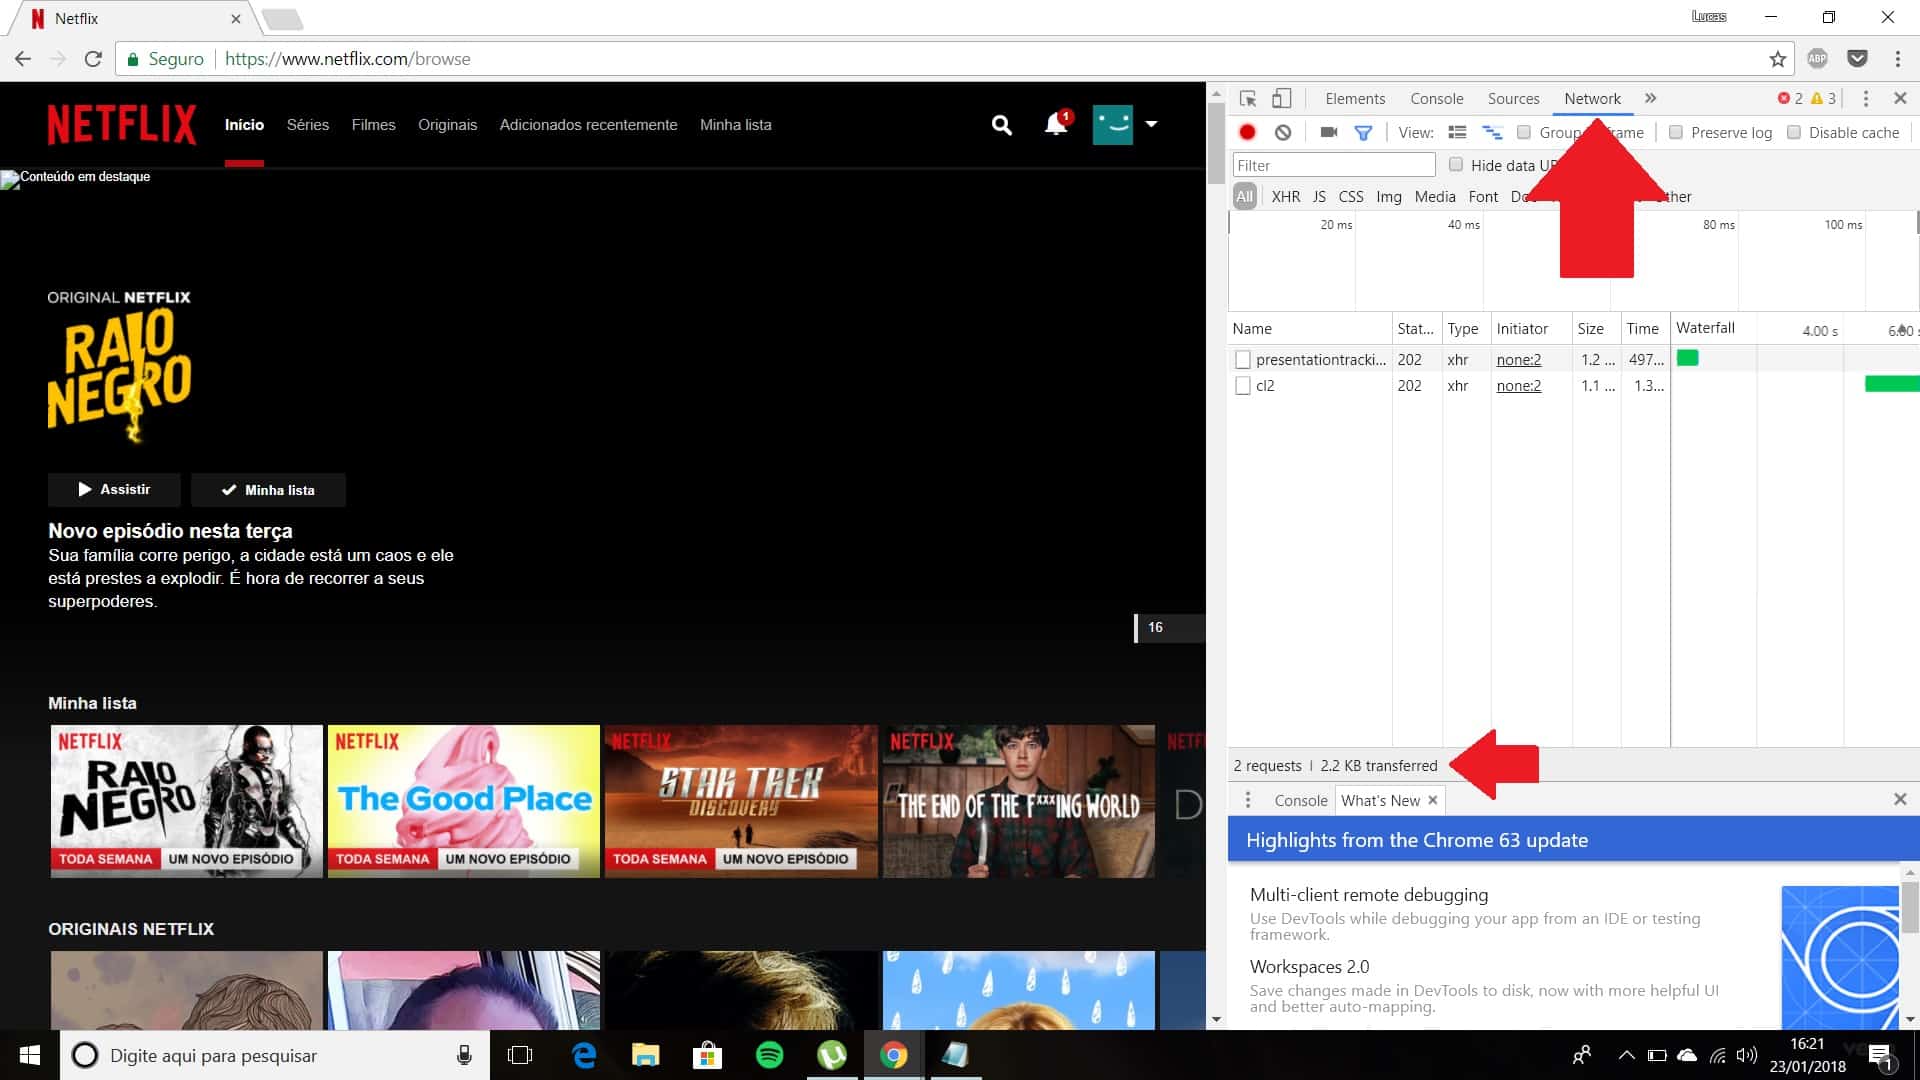Viewport: 1920px width, 1080px height.
Task: Filter requests by XHR
Action: 1285,197
